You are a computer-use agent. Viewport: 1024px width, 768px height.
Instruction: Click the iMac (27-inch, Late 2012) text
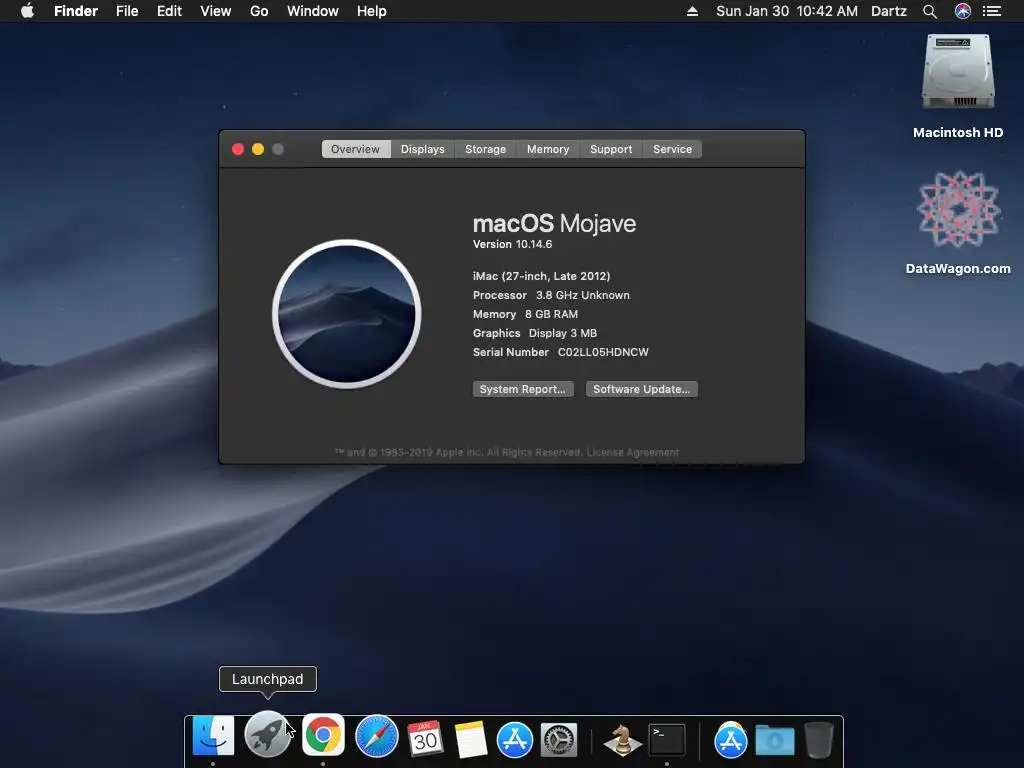[541, 276]
